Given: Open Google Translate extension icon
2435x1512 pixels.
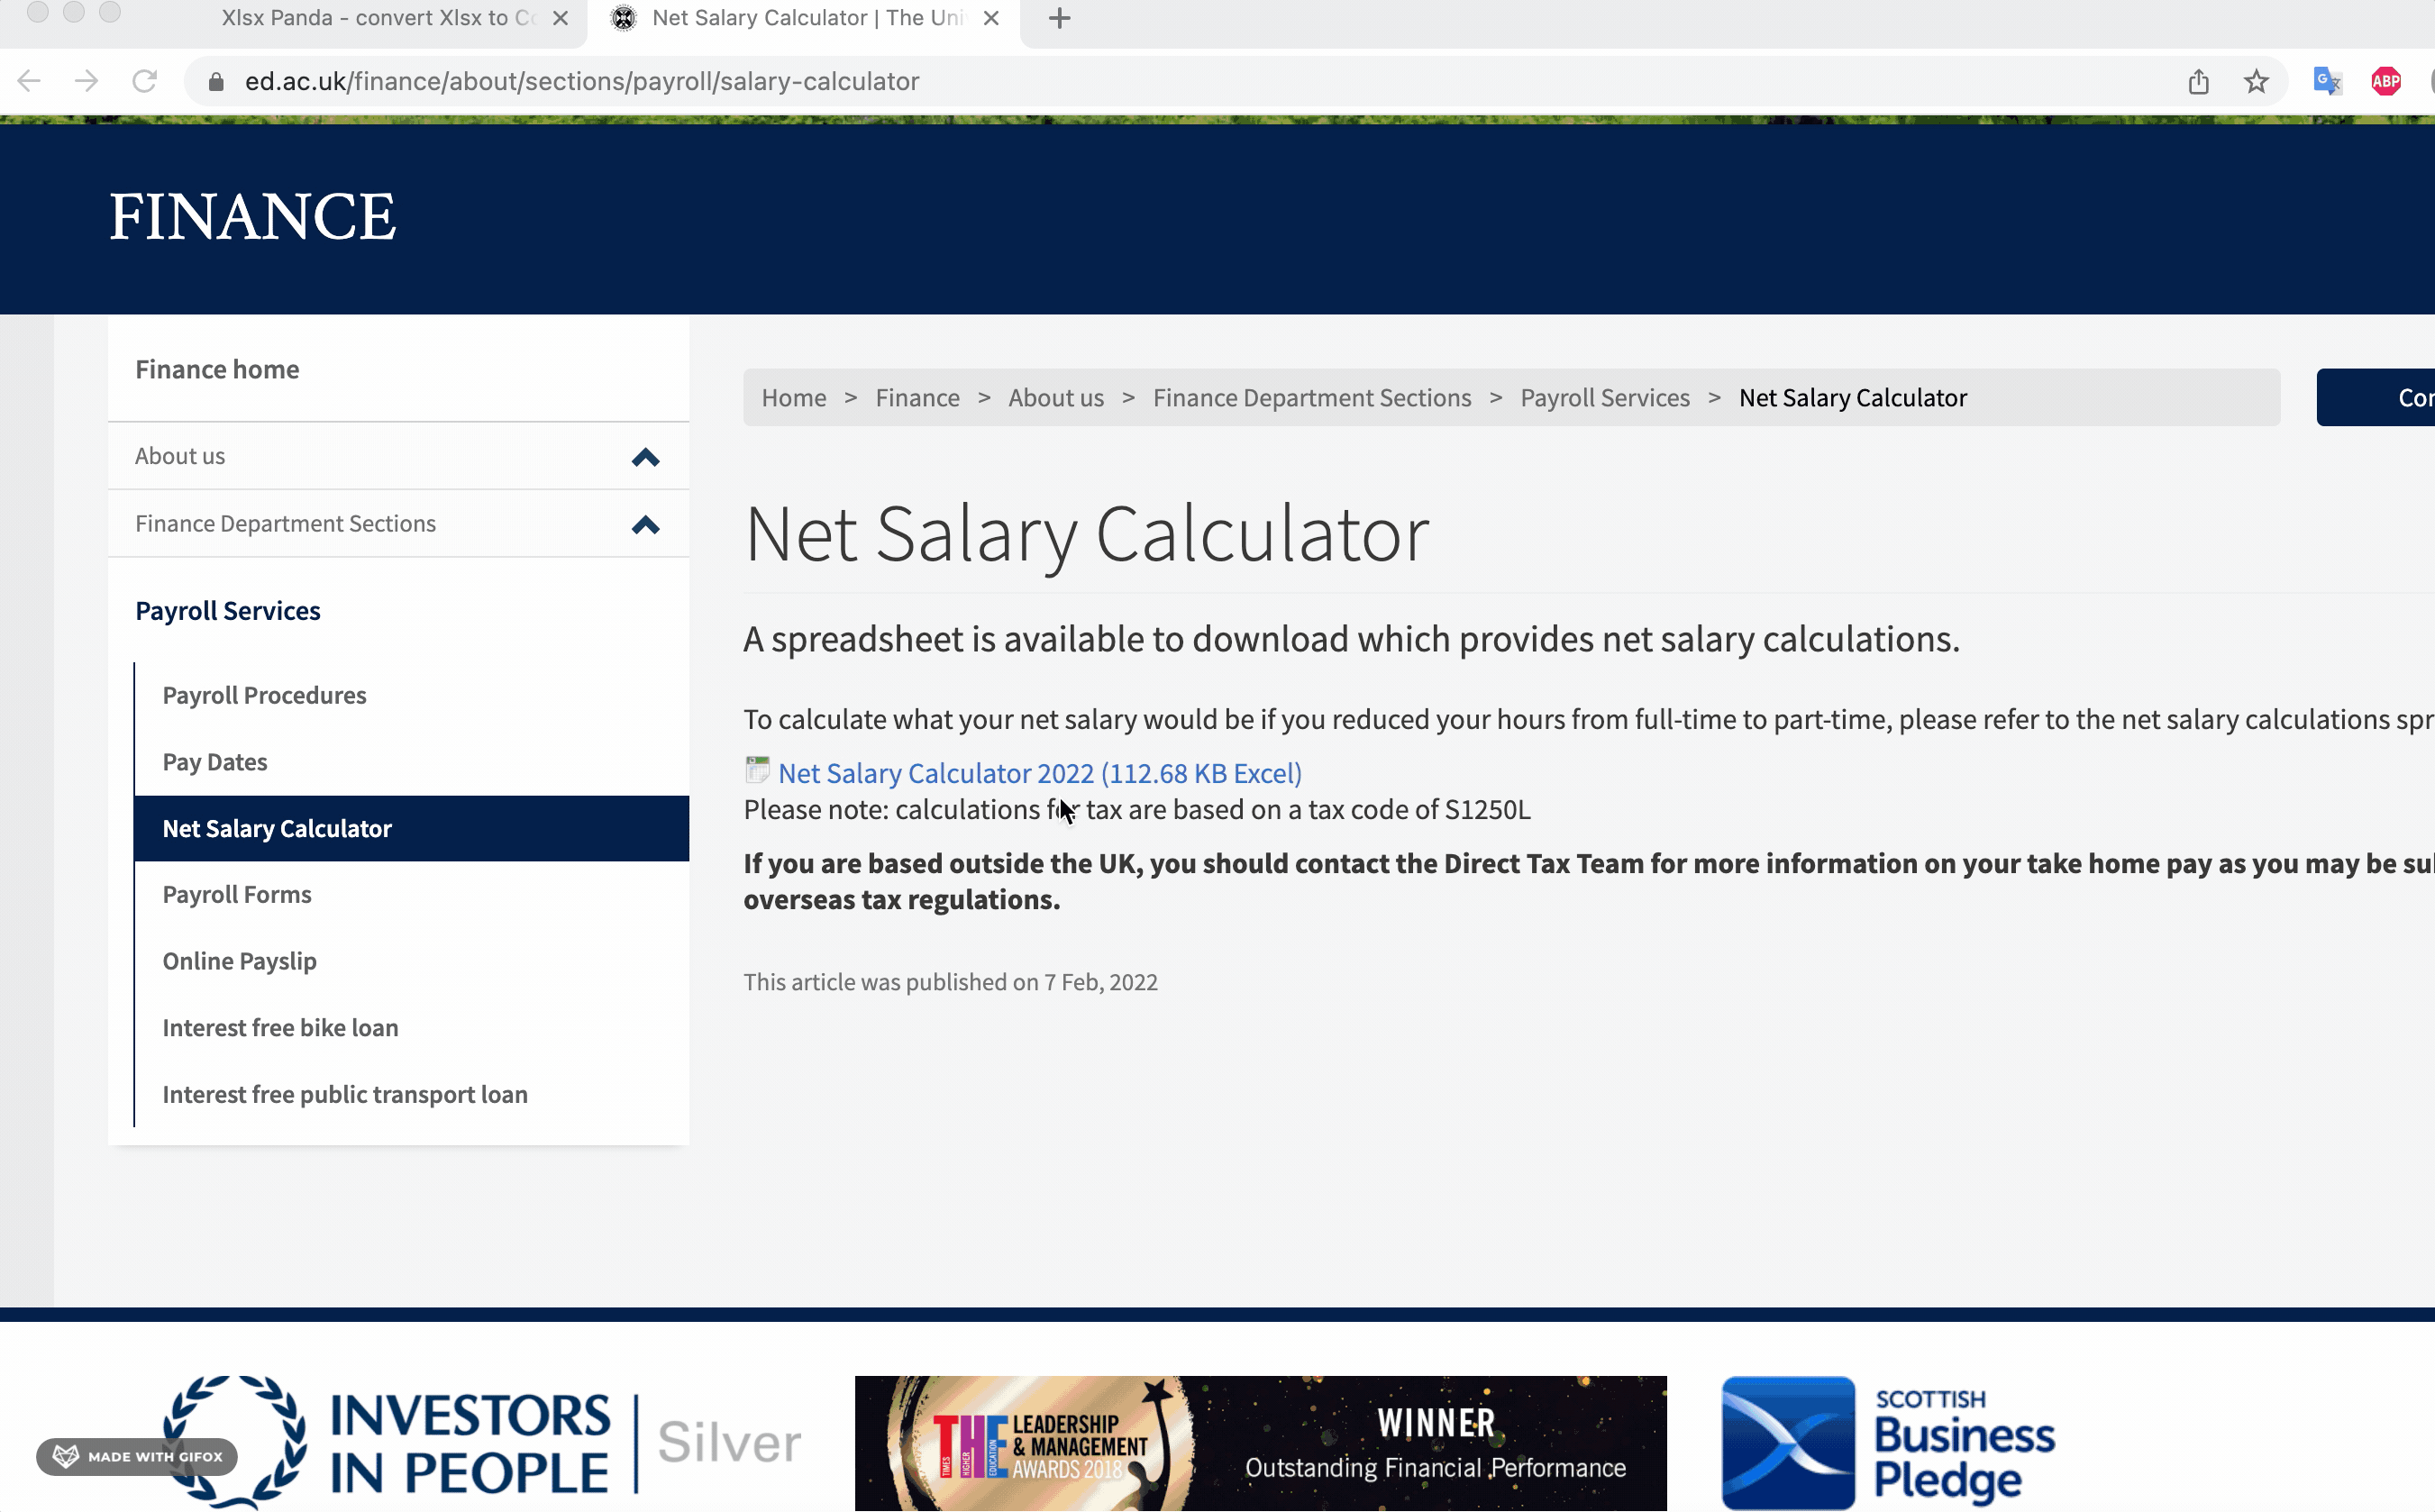Looking at the screenshot, I should click(x=2326, y=81).
